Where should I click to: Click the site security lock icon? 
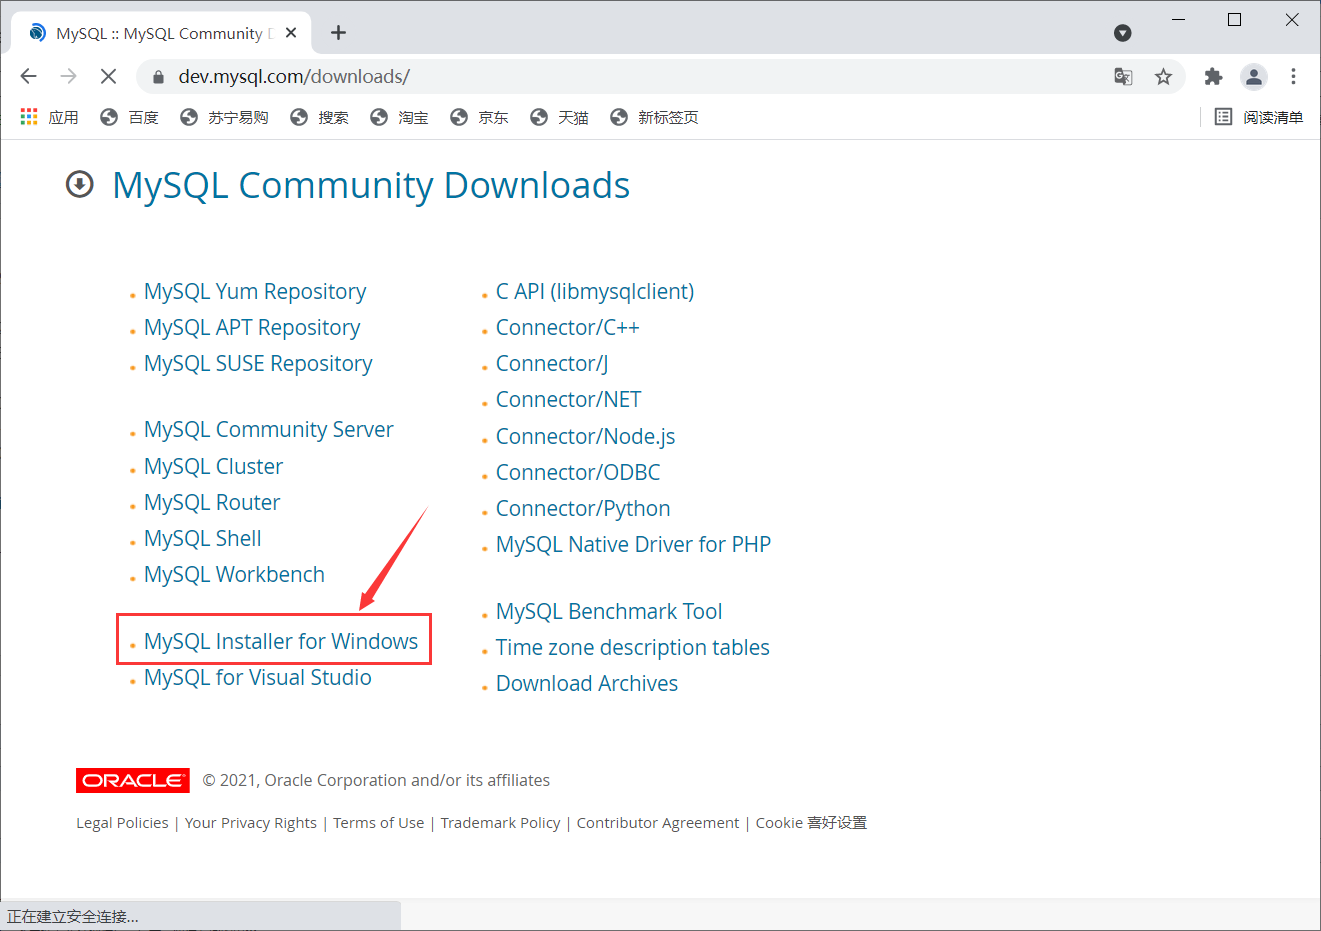point(157,77)
